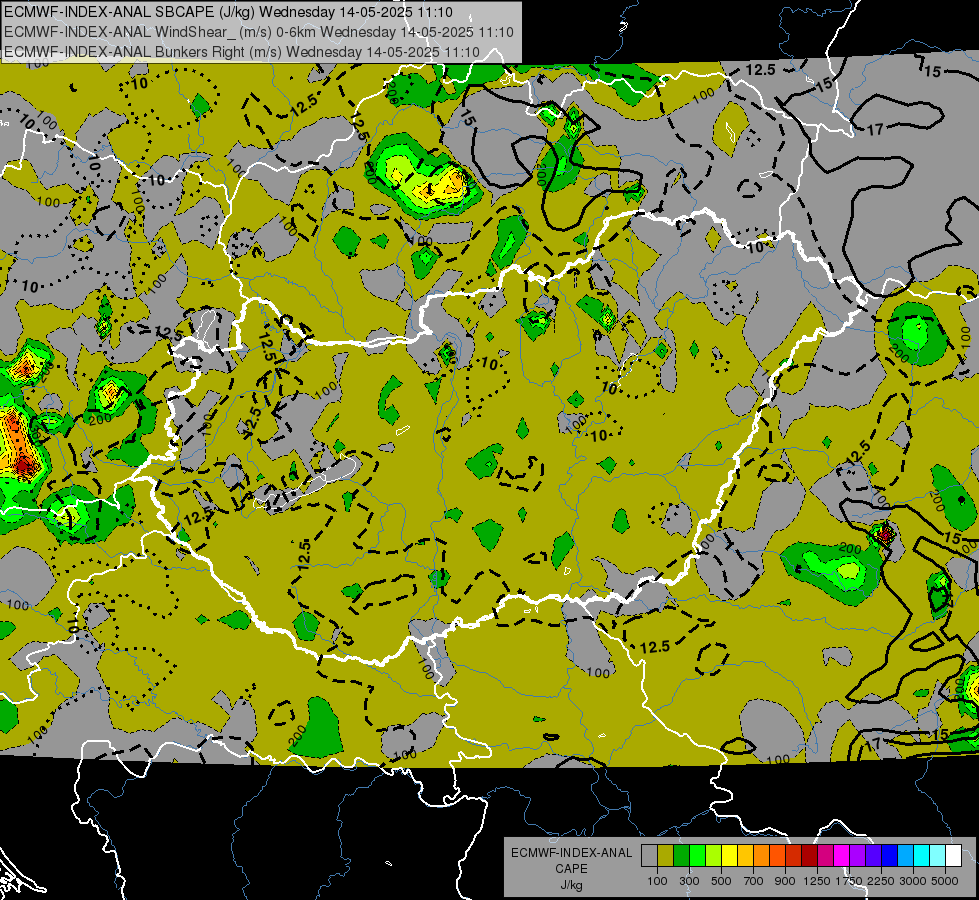This screenshot has height=900, width=979.
Task: Select the CAPE legend title
Action: click(x=571, y=869)
